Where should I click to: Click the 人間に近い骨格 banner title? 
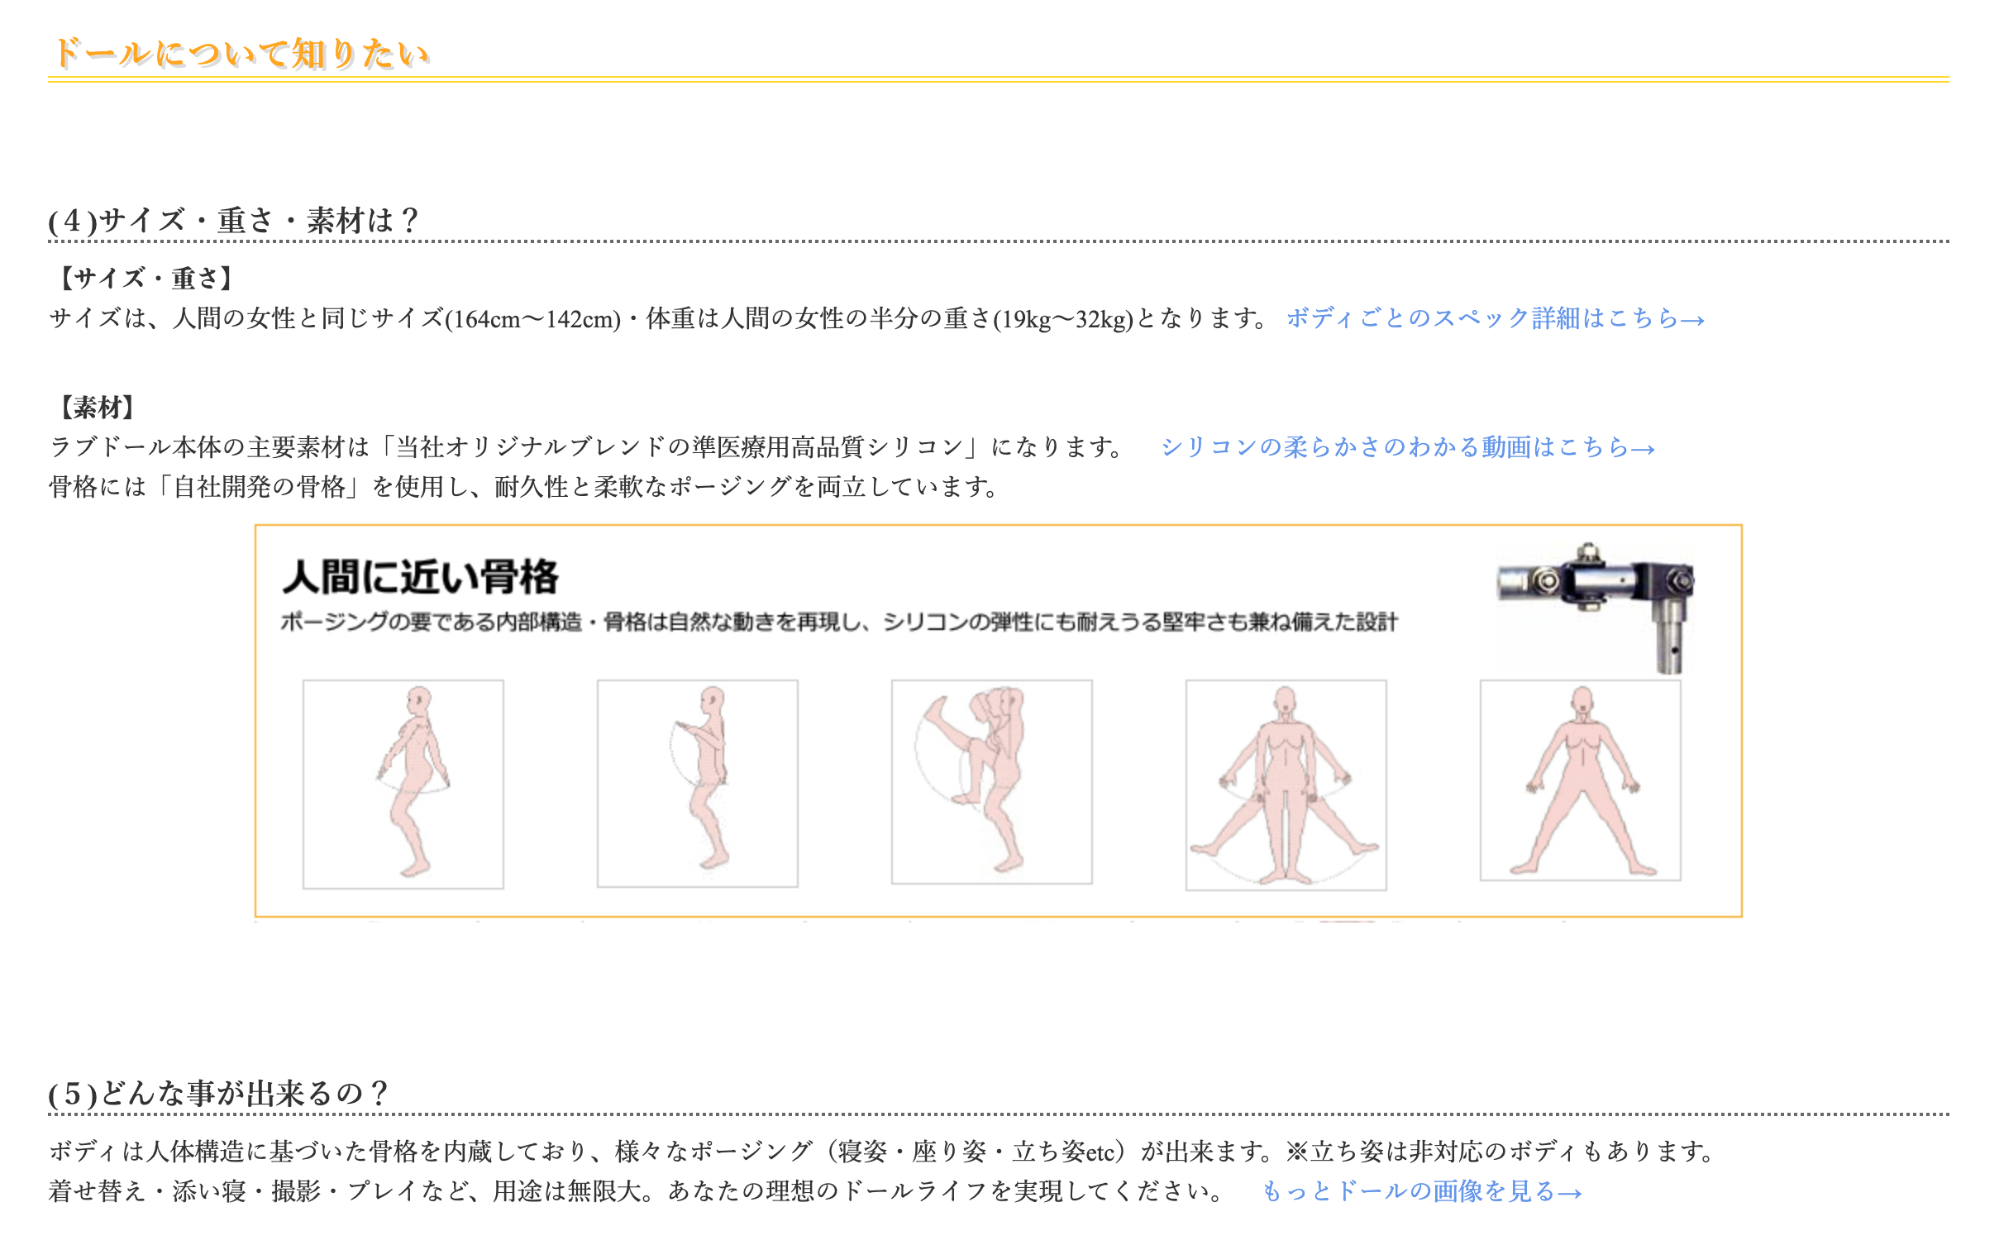pyautogui.click(x=420, y=577)
